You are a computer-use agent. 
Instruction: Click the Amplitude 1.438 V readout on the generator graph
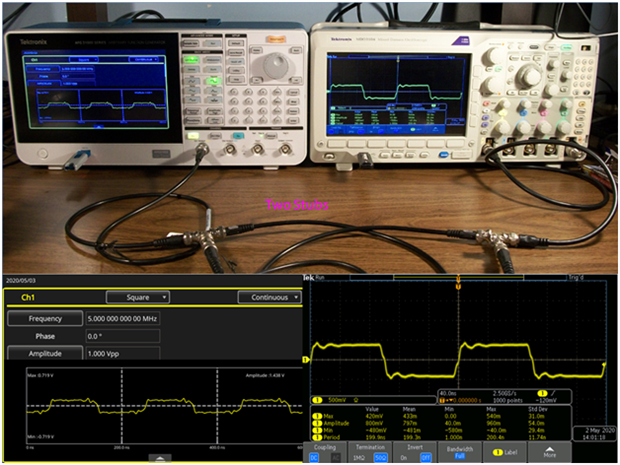tap(265, 375)
